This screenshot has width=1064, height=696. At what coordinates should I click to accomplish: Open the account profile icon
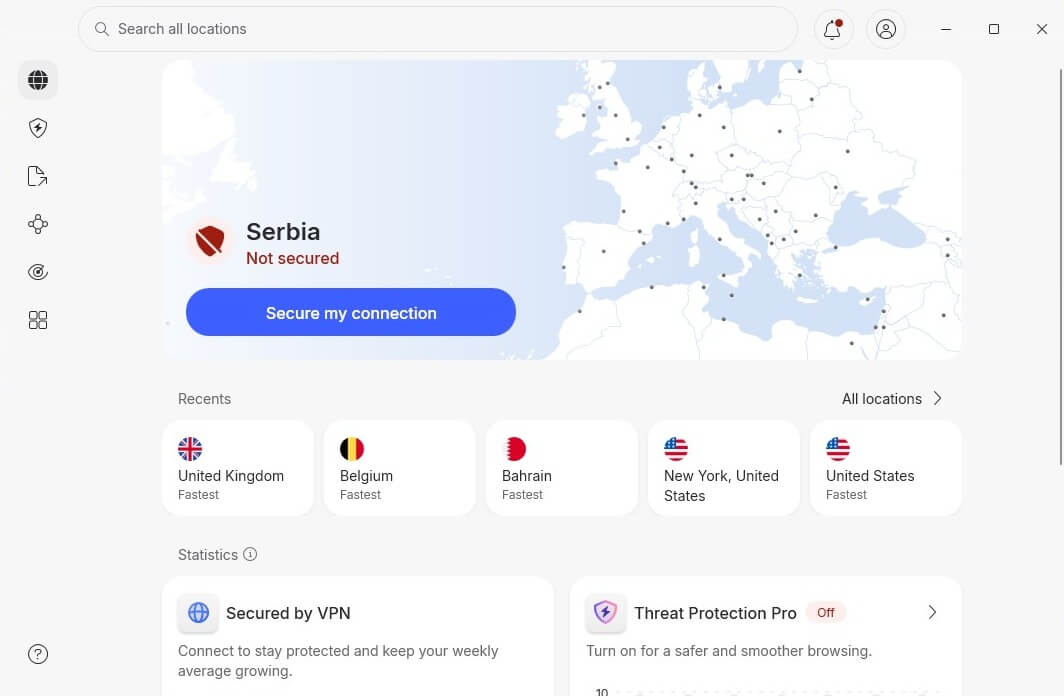click(x=886, y=29)
